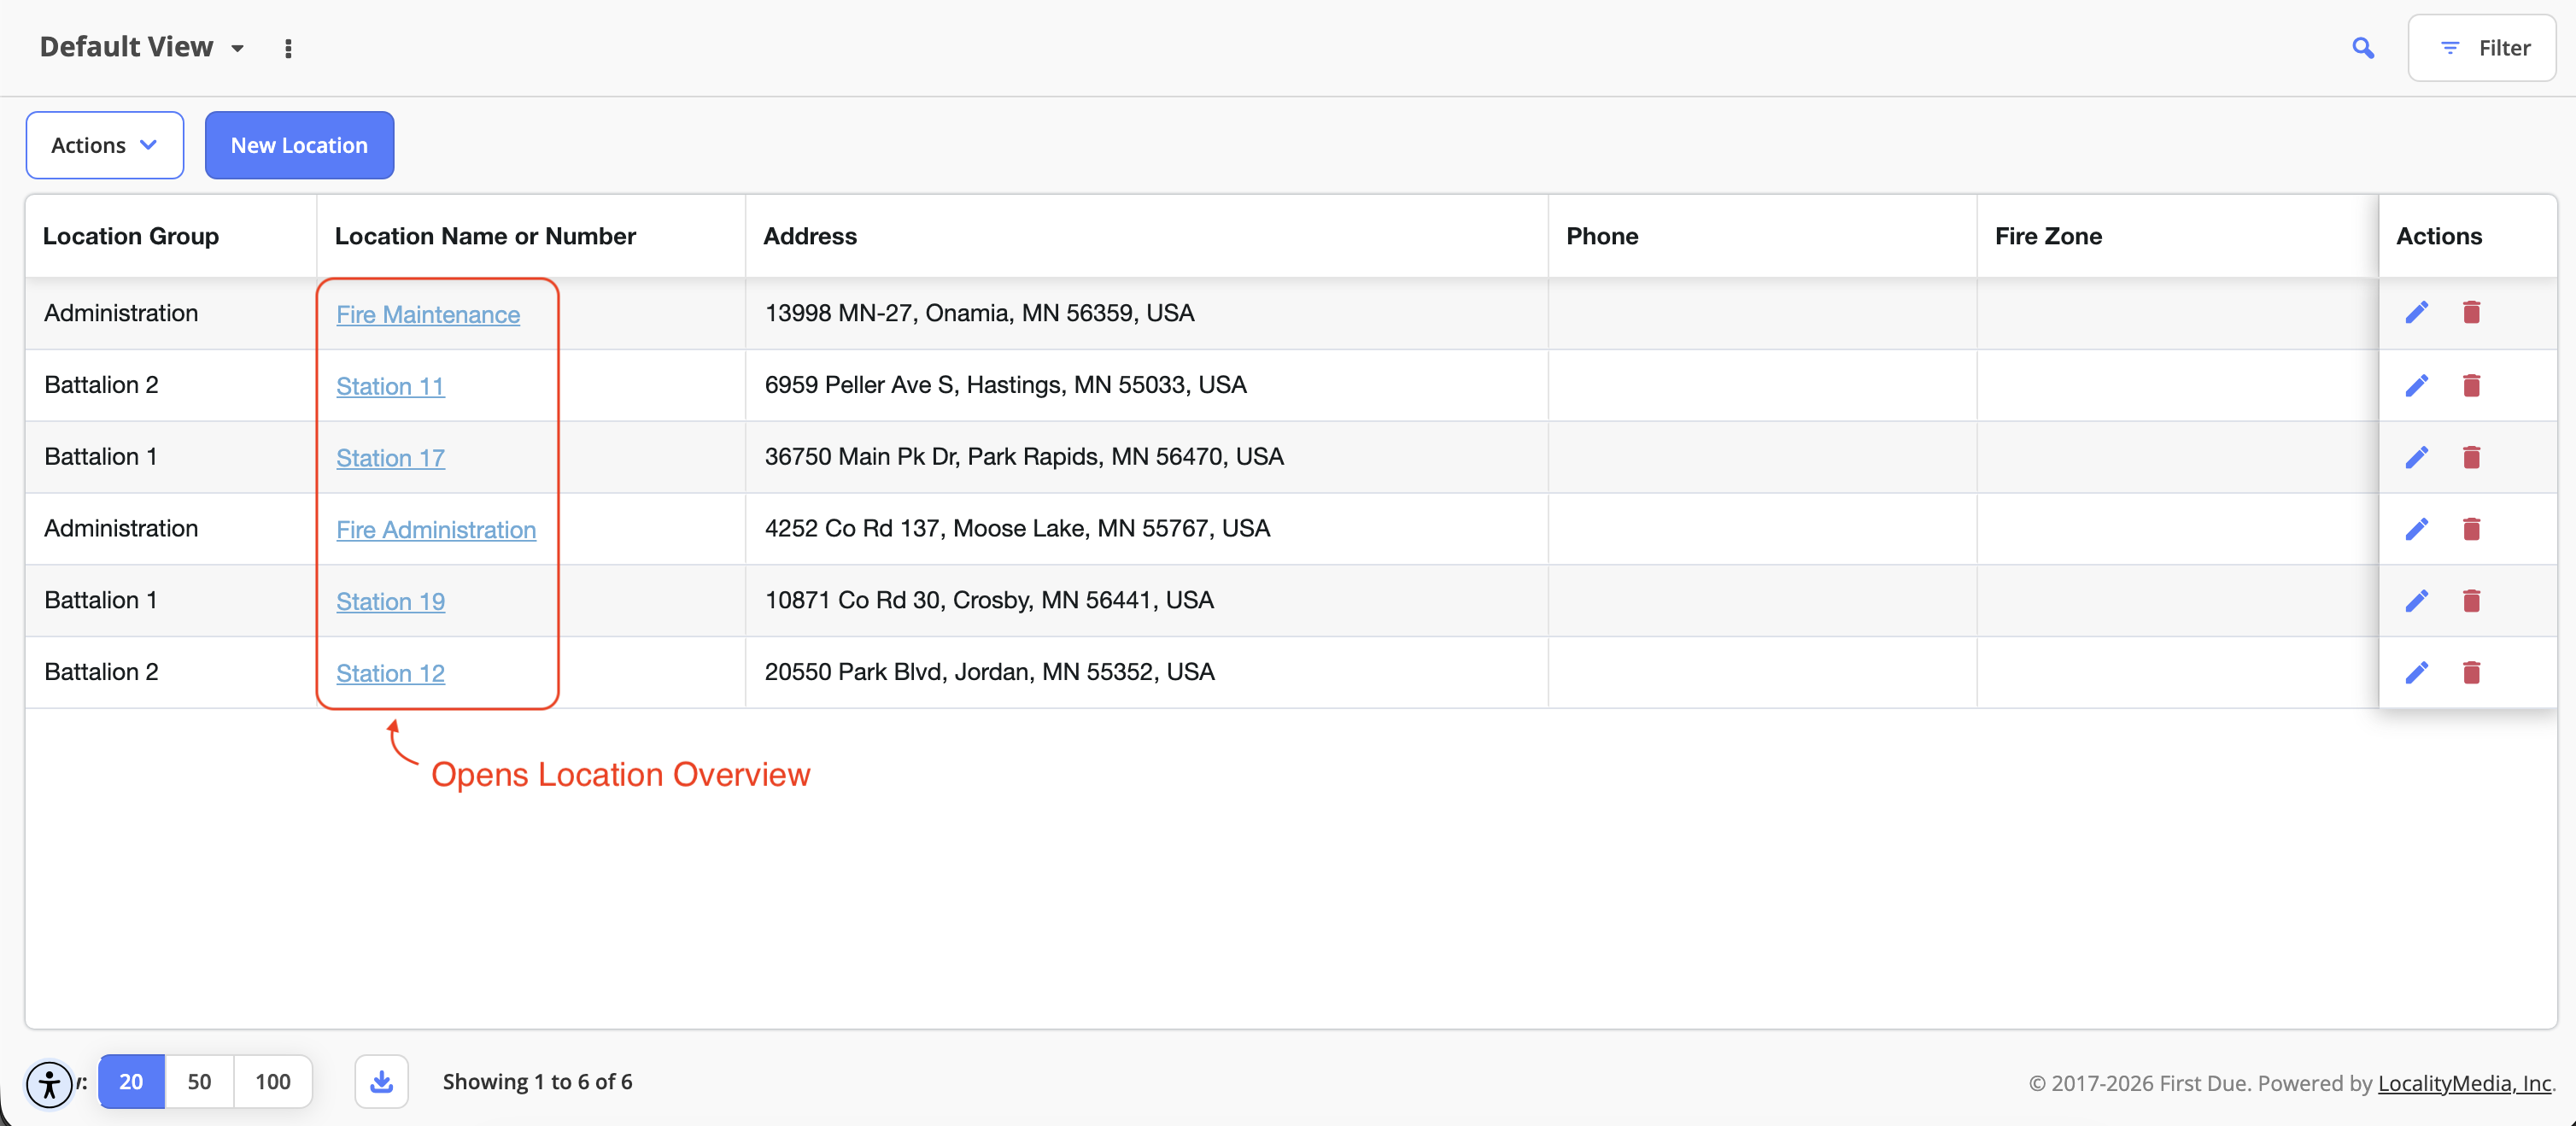Edit the Station 12 row

pos(2417,673)
